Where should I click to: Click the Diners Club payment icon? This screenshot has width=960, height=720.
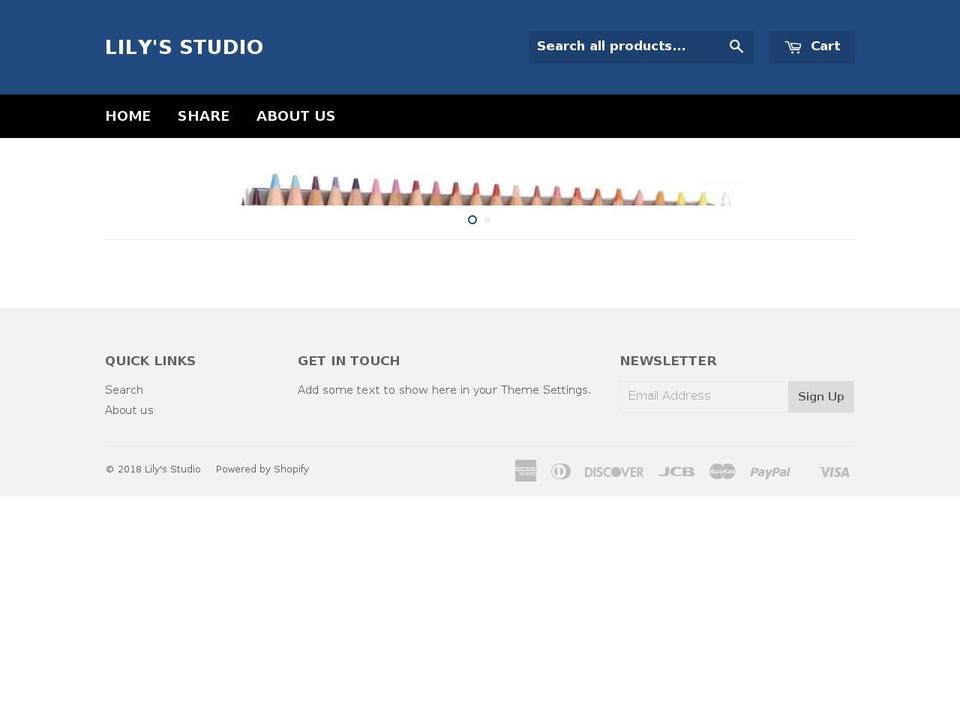(561, 471)
